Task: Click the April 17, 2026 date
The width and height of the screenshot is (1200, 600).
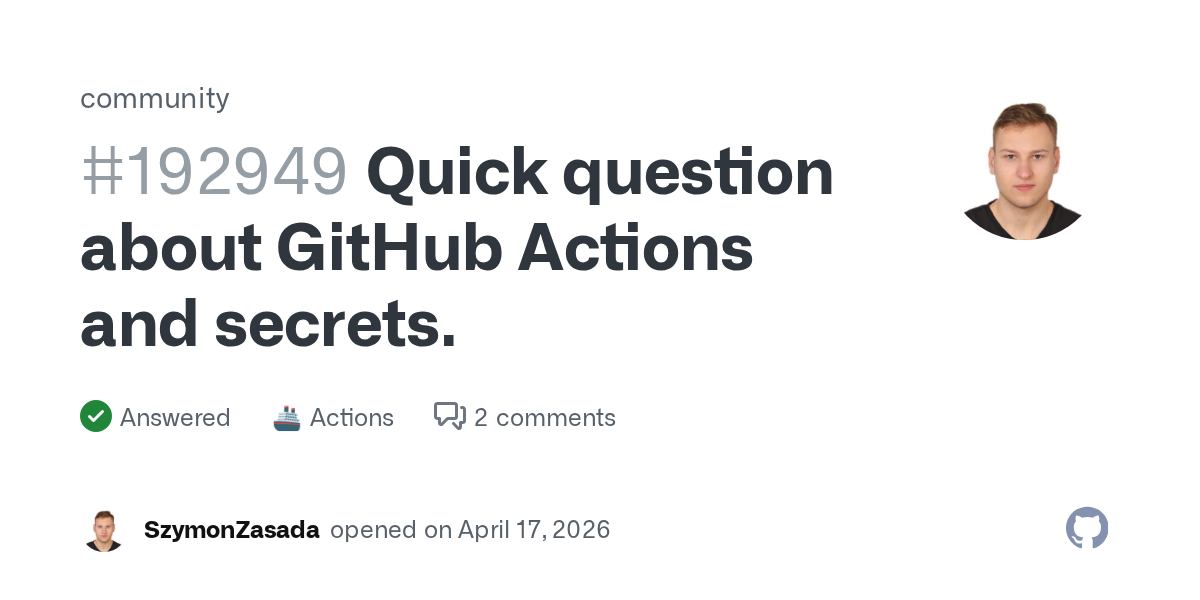Action: [x=534, y=530]
